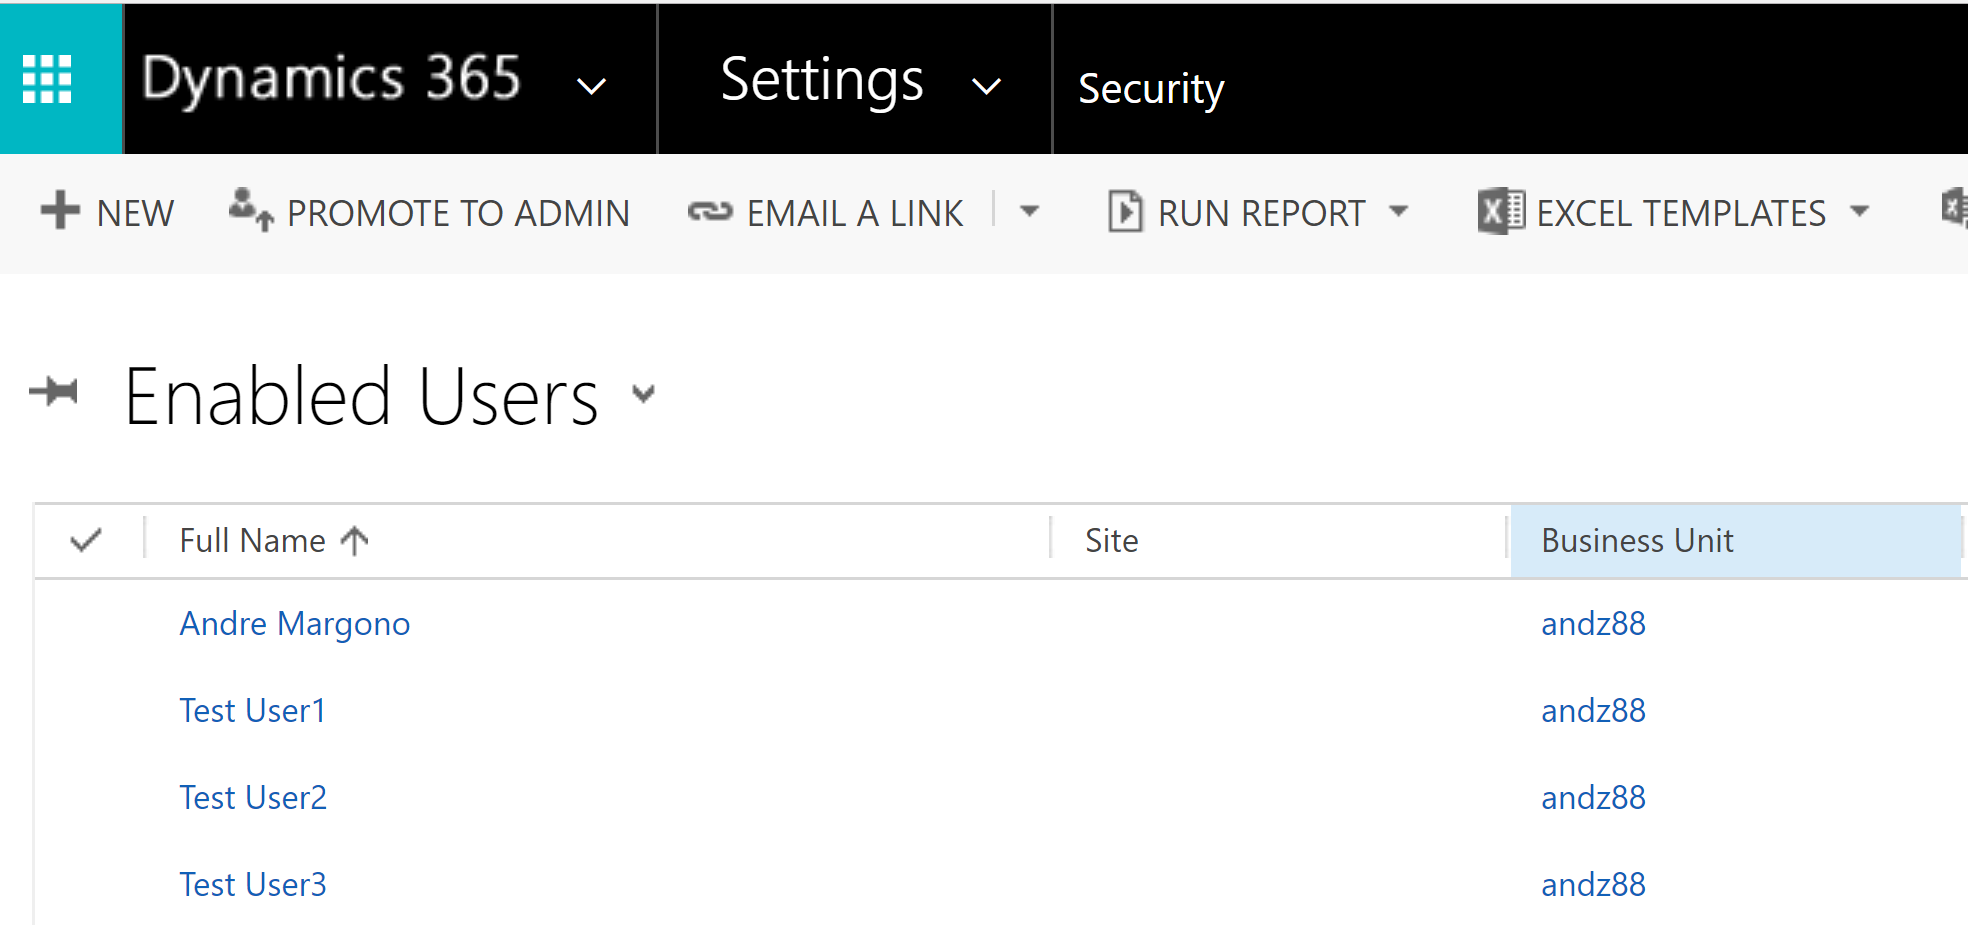Click the partially visible Excel export icon
This screenshot has width=1968, height=925.
[x=1954, y=210]
